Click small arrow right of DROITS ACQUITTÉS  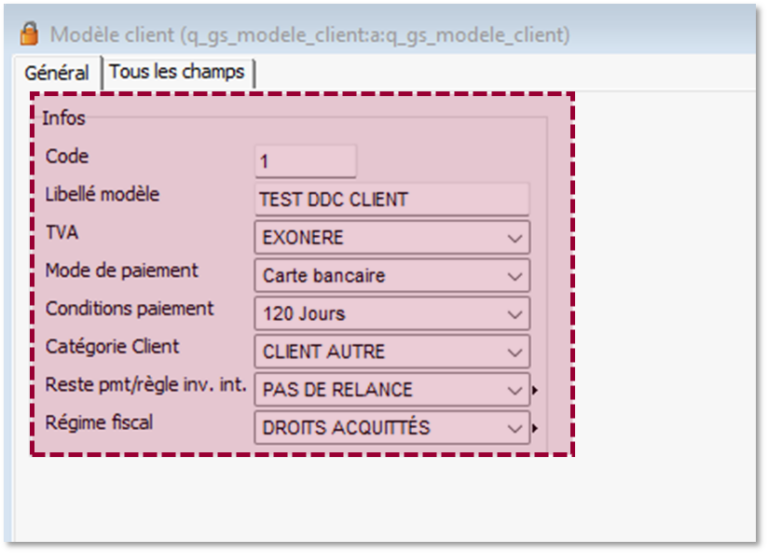tap(536, 429)
